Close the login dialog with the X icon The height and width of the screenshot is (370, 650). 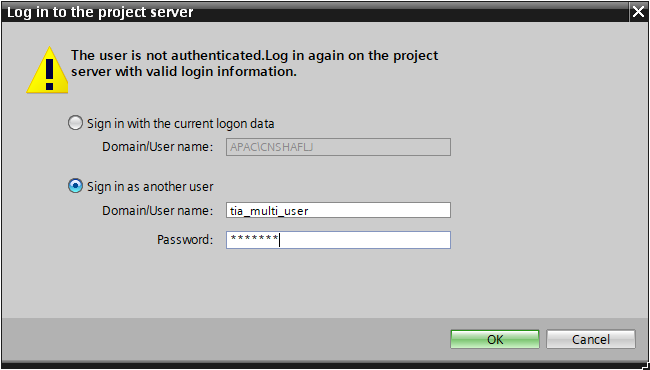pos(638,12)
